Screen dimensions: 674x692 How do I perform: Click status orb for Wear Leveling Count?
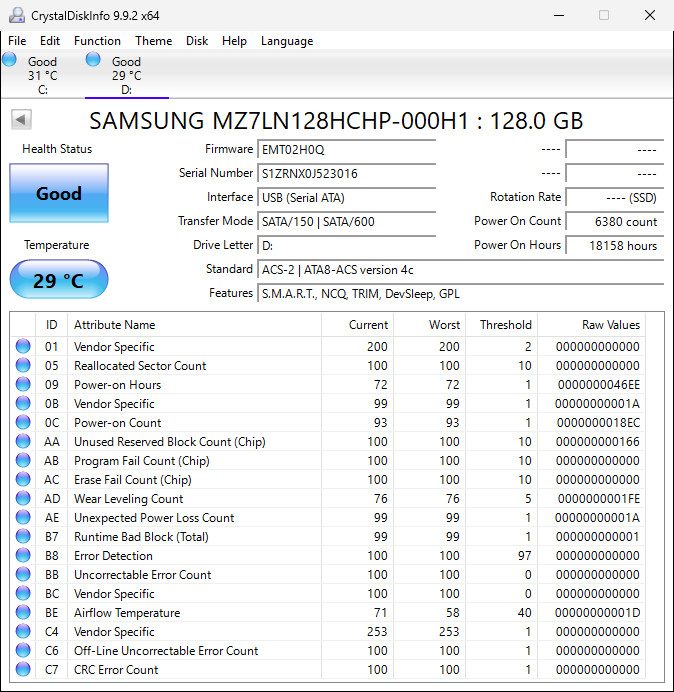23,498
